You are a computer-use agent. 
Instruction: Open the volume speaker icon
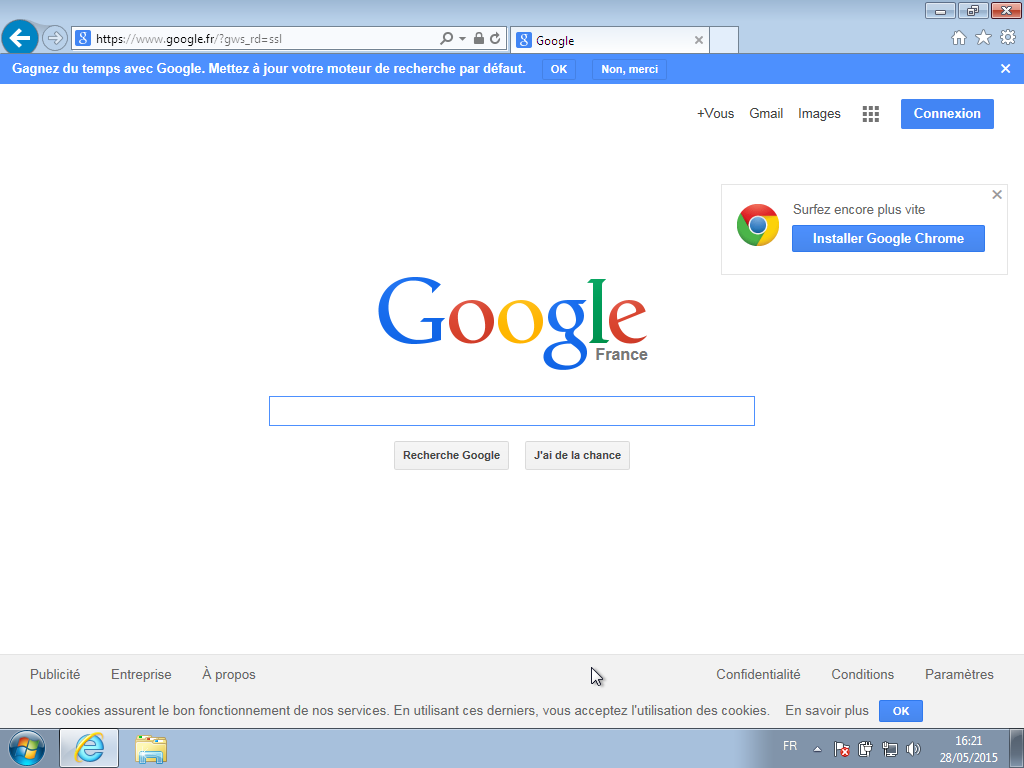[x=913, y=749]
